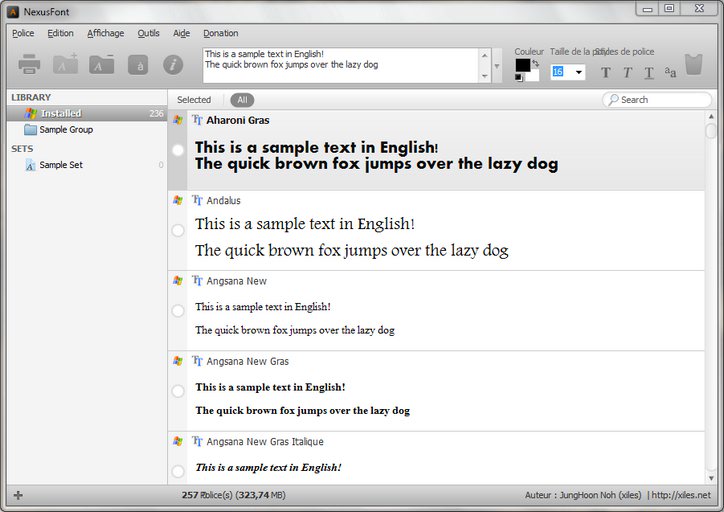Image resolution: width=724 pixels, height=512 pixels.
Task: Open the font info icon
Action: (173, 65)
